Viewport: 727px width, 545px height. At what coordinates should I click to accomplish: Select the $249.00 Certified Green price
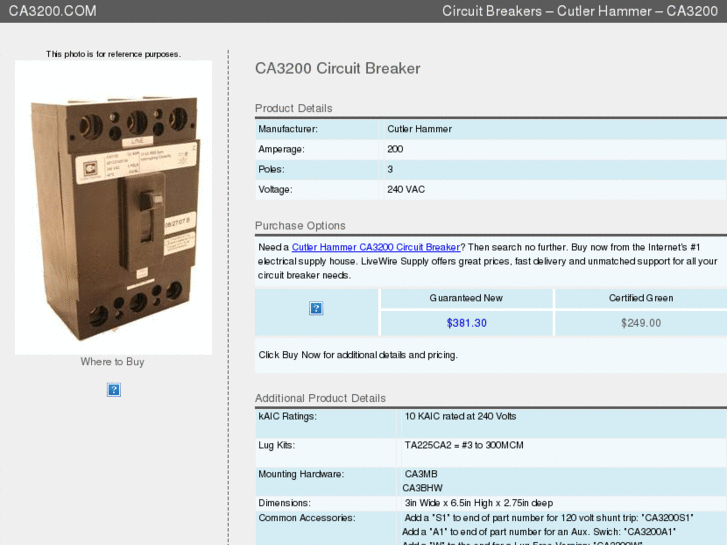(x=641, y=323)
